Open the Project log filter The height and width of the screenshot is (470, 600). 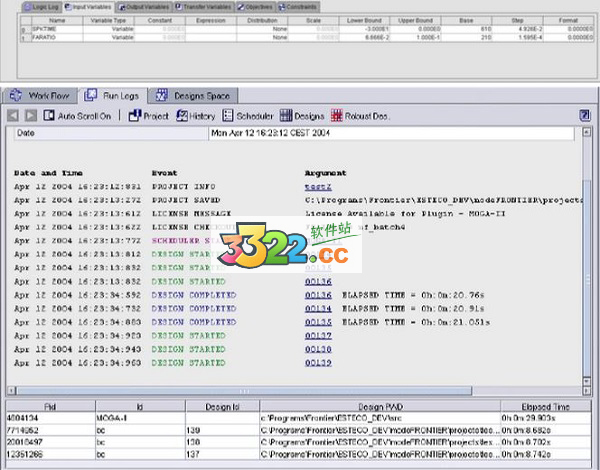(x=148, y=116)
